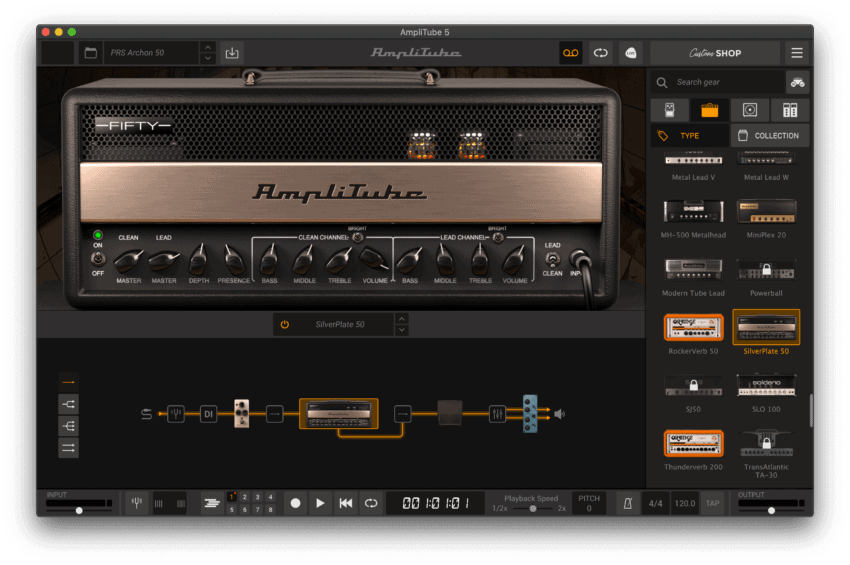Image resolution: width=850 pixels, height=565 pixels.
Task: Click the DI block in signal chain
Action: [208, 414]
